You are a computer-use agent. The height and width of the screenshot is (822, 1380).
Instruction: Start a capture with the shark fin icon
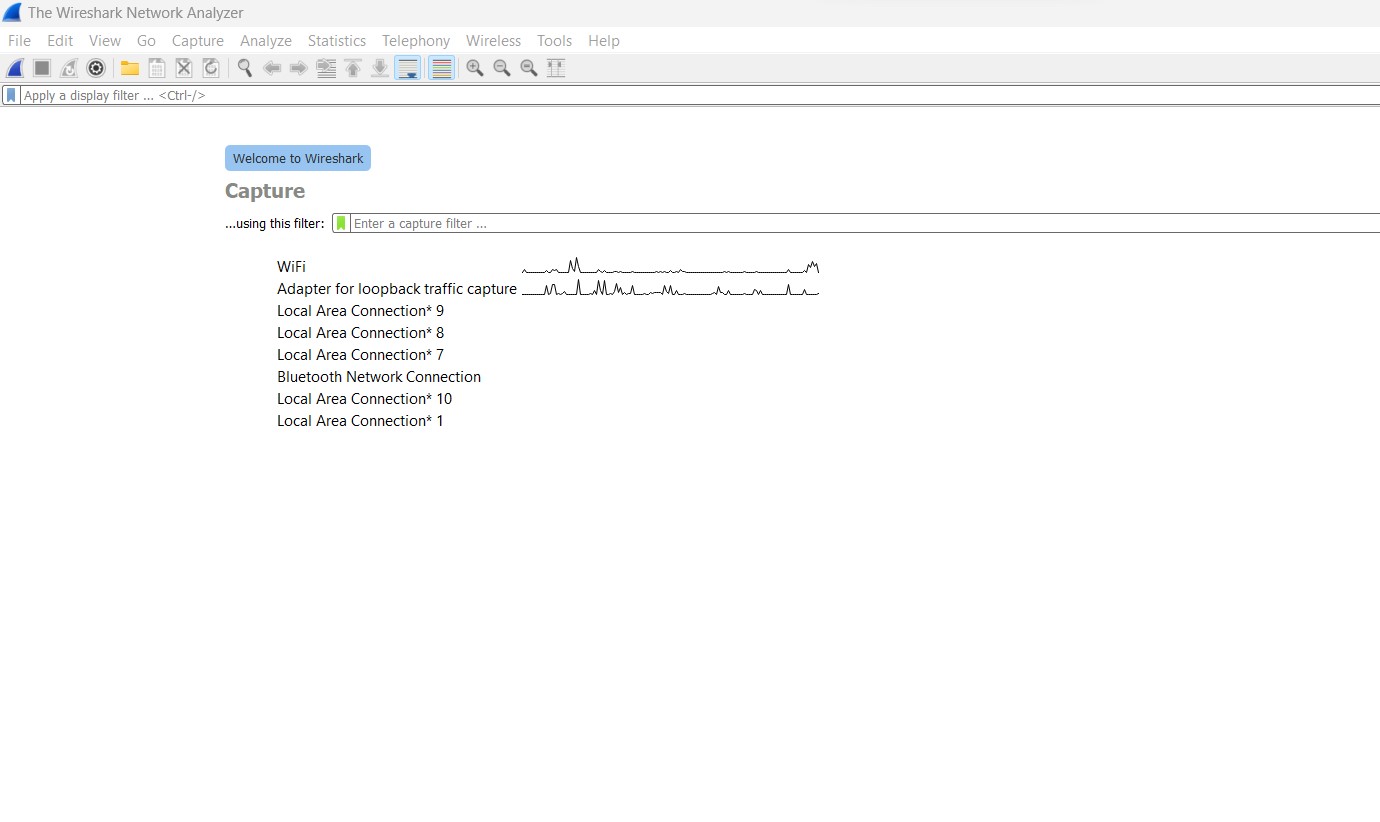14,68
